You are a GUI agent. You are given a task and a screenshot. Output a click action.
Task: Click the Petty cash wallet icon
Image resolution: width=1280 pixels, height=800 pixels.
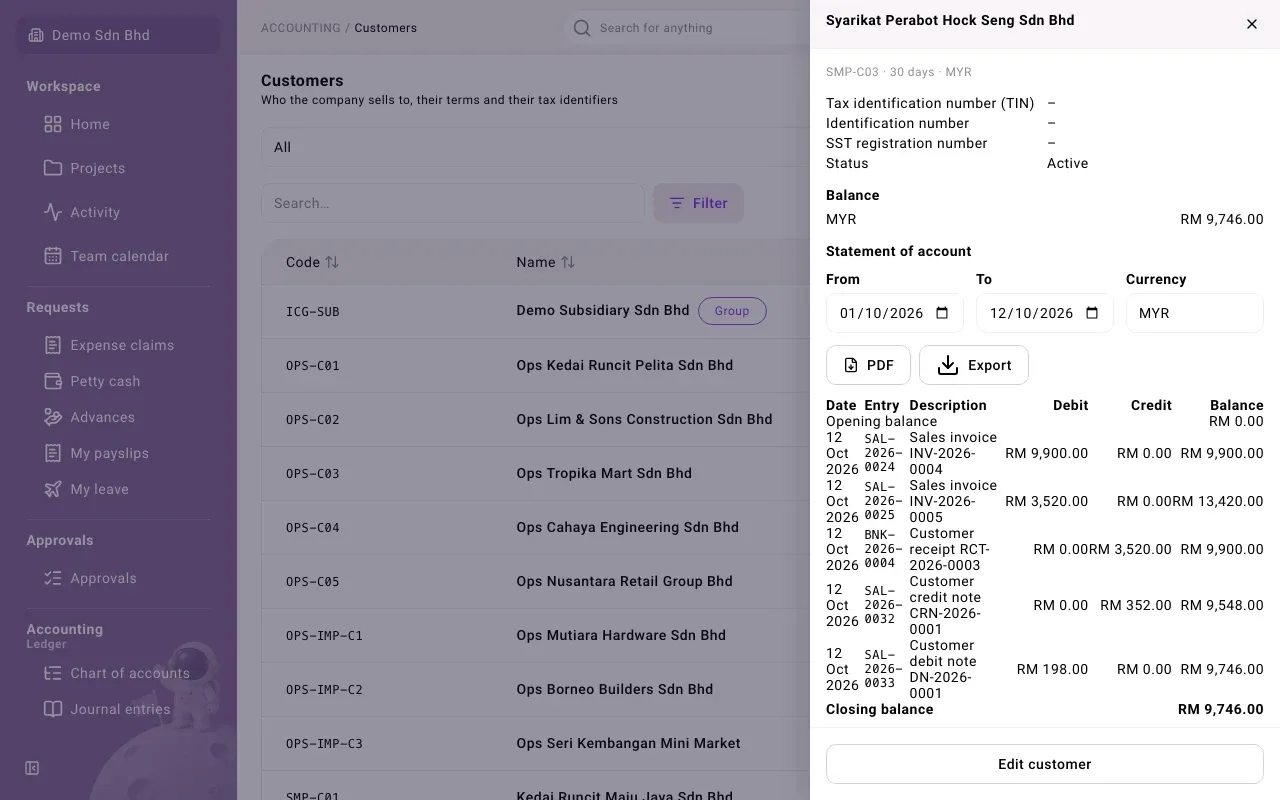tap(53, 381)
